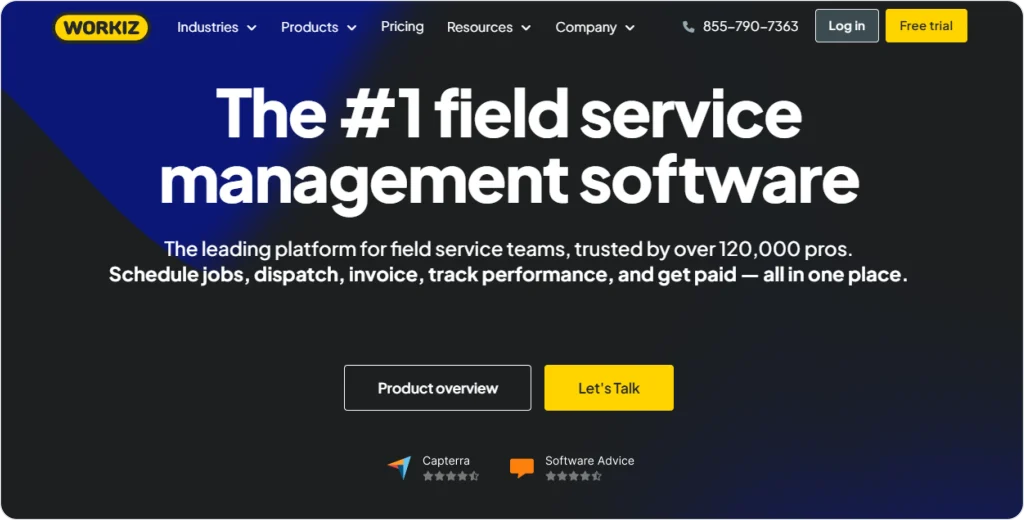Click the star rating under Capterra

[451, 476]
